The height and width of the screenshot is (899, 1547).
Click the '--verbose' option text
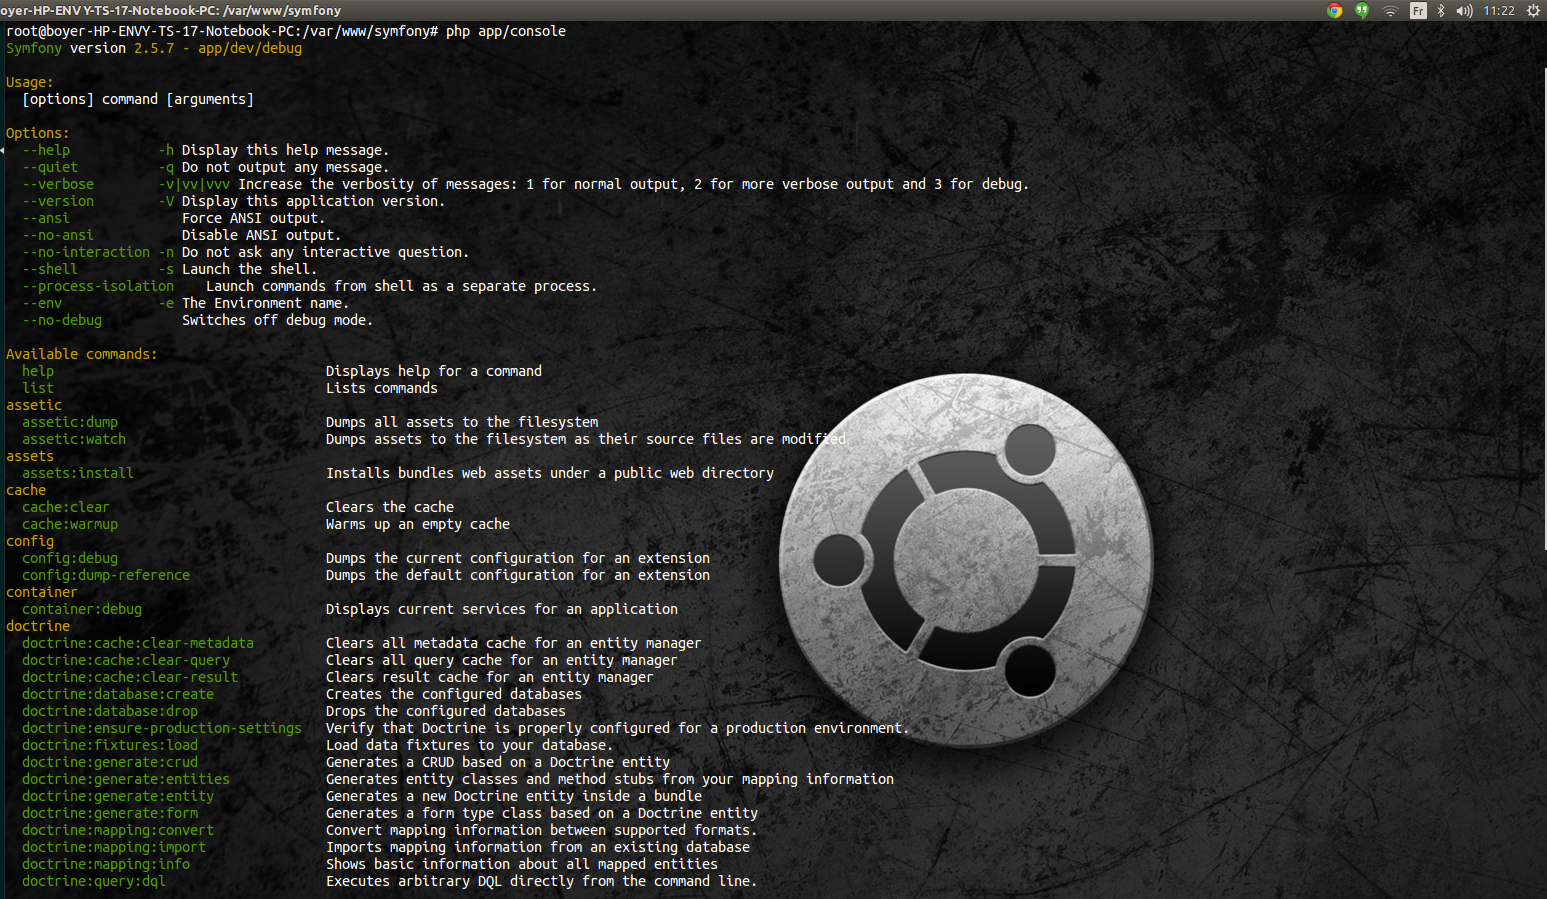pos(58,184)
